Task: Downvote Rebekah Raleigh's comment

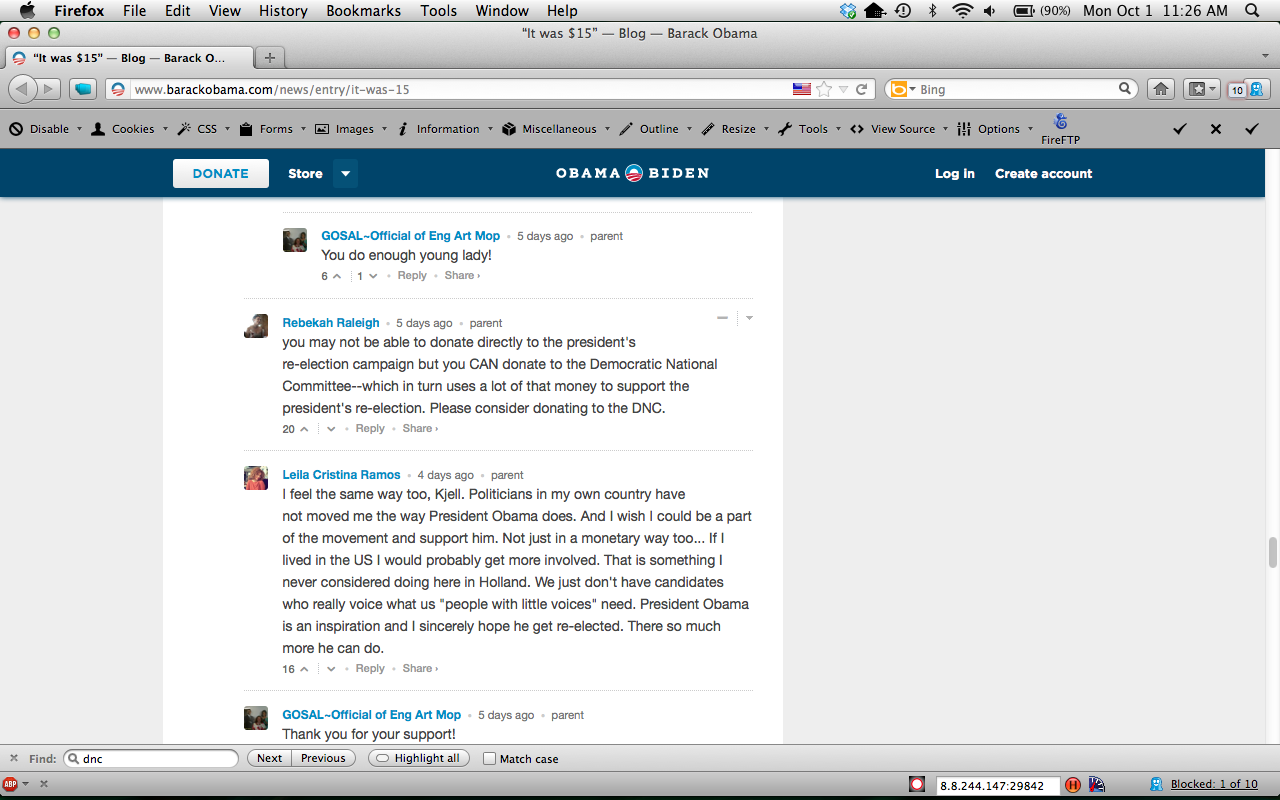Action: [331, 429]
